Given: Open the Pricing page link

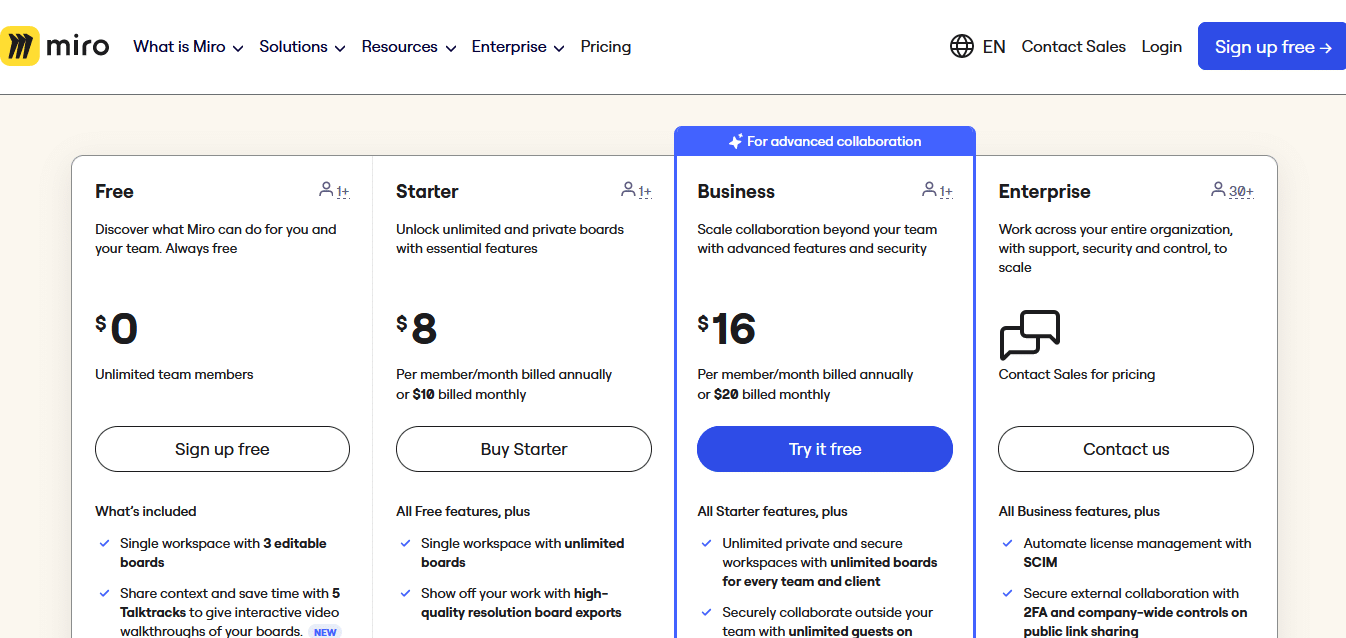Looking at the screenshot, I should (x=606, y=47).
